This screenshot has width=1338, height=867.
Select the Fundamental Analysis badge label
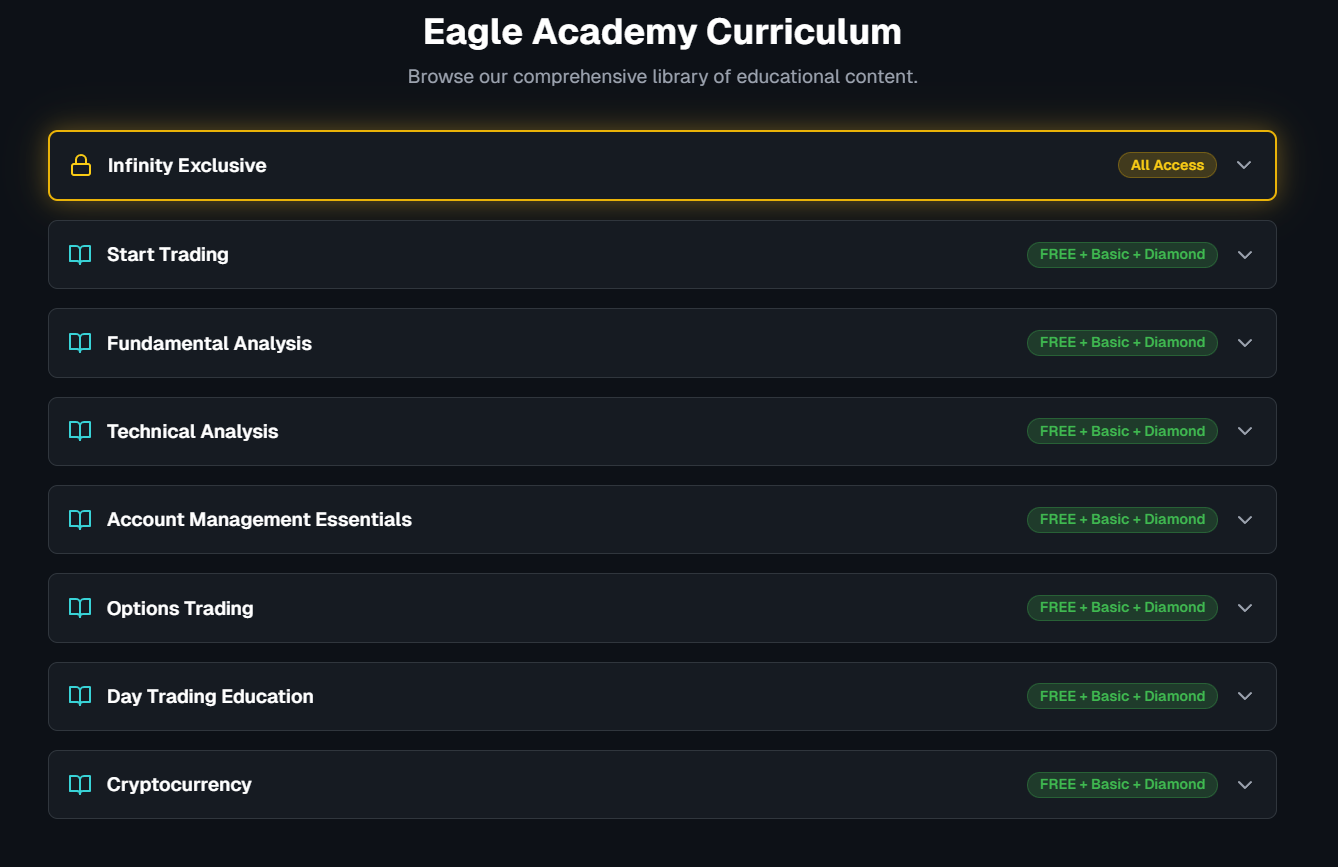1122,342
